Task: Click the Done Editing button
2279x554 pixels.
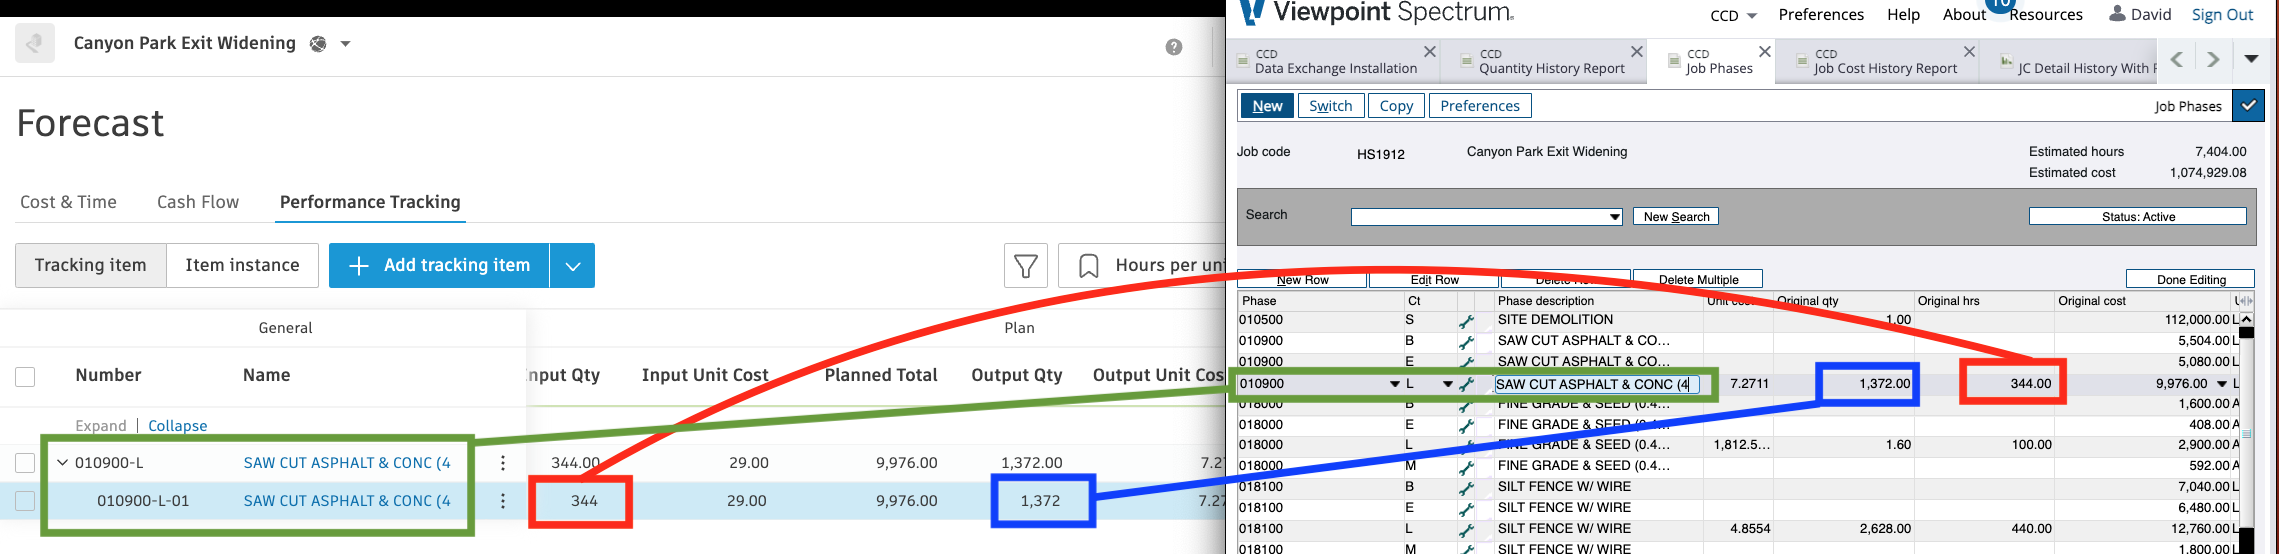Action: coord(2191,279)
